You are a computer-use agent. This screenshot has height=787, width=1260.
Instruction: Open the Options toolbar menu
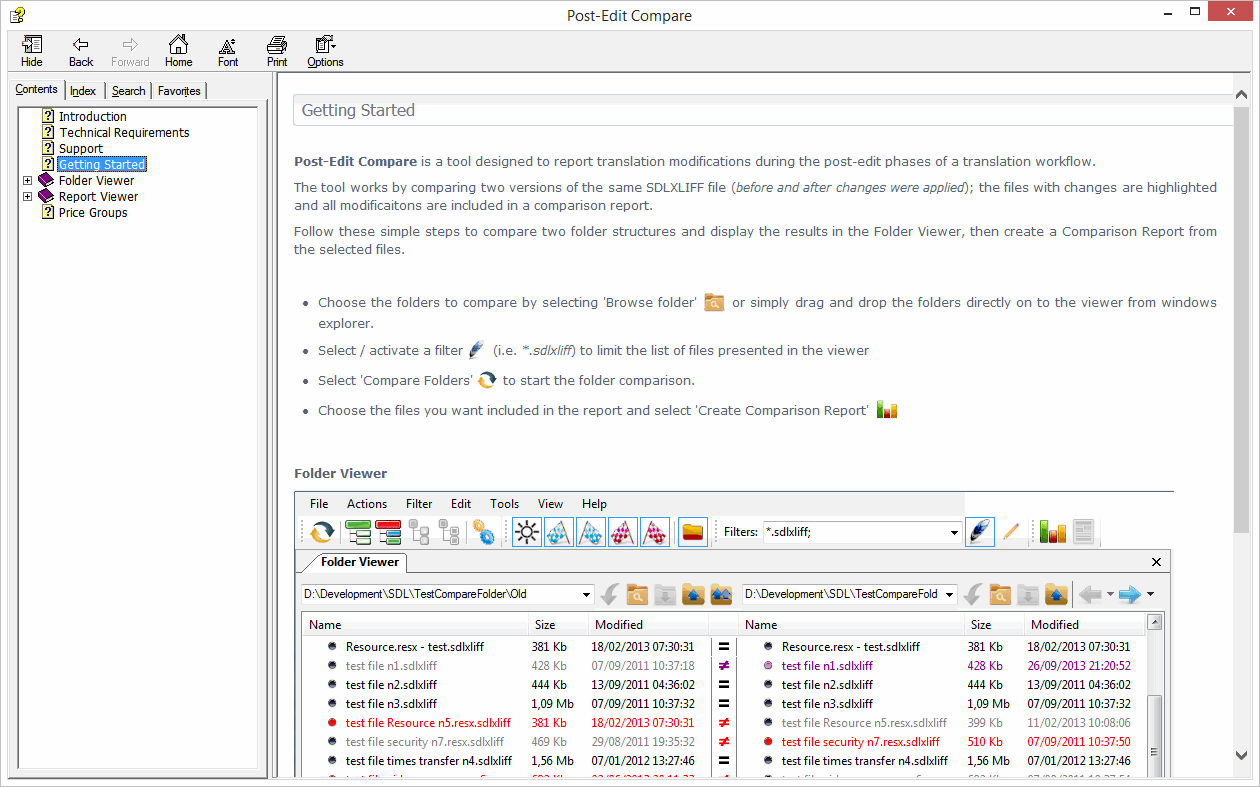(x=325, y=51)
